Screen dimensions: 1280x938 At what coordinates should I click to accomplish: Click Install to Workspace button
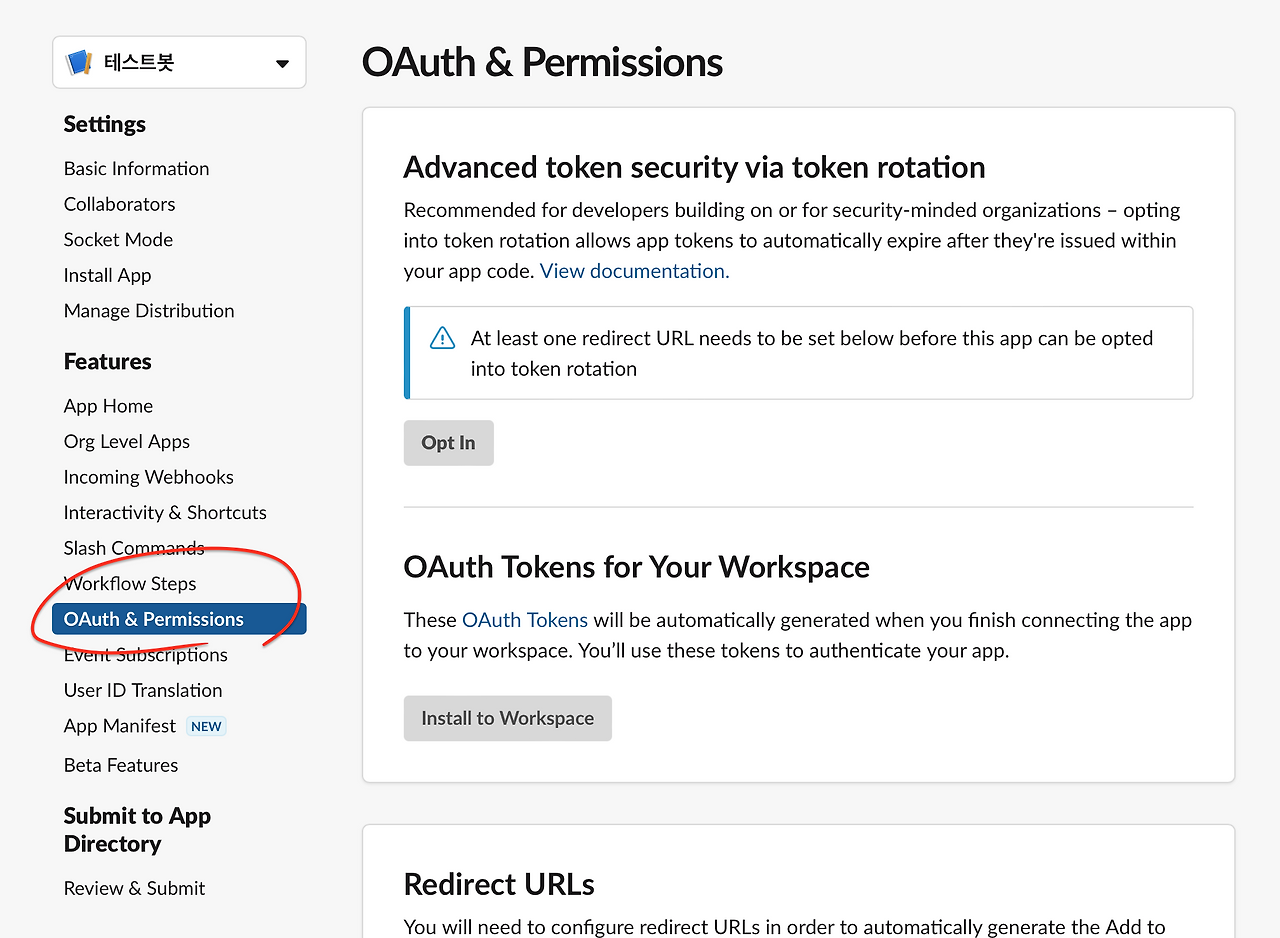tap(508, 718)
